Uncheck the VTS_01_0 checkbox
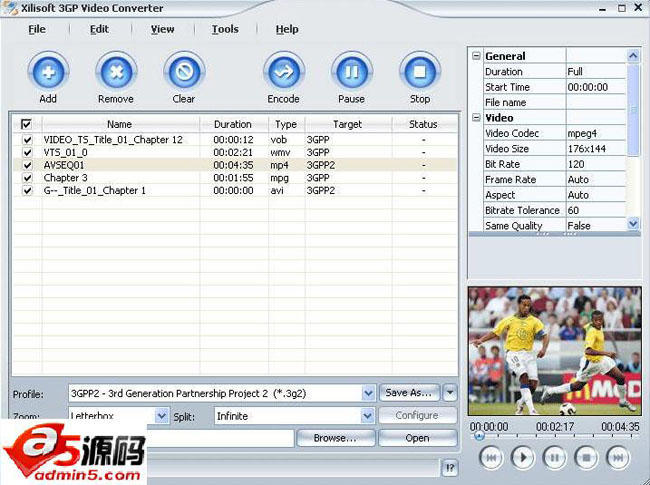Image resolution: width=650 pixels, height=485 pixels. 27,153
